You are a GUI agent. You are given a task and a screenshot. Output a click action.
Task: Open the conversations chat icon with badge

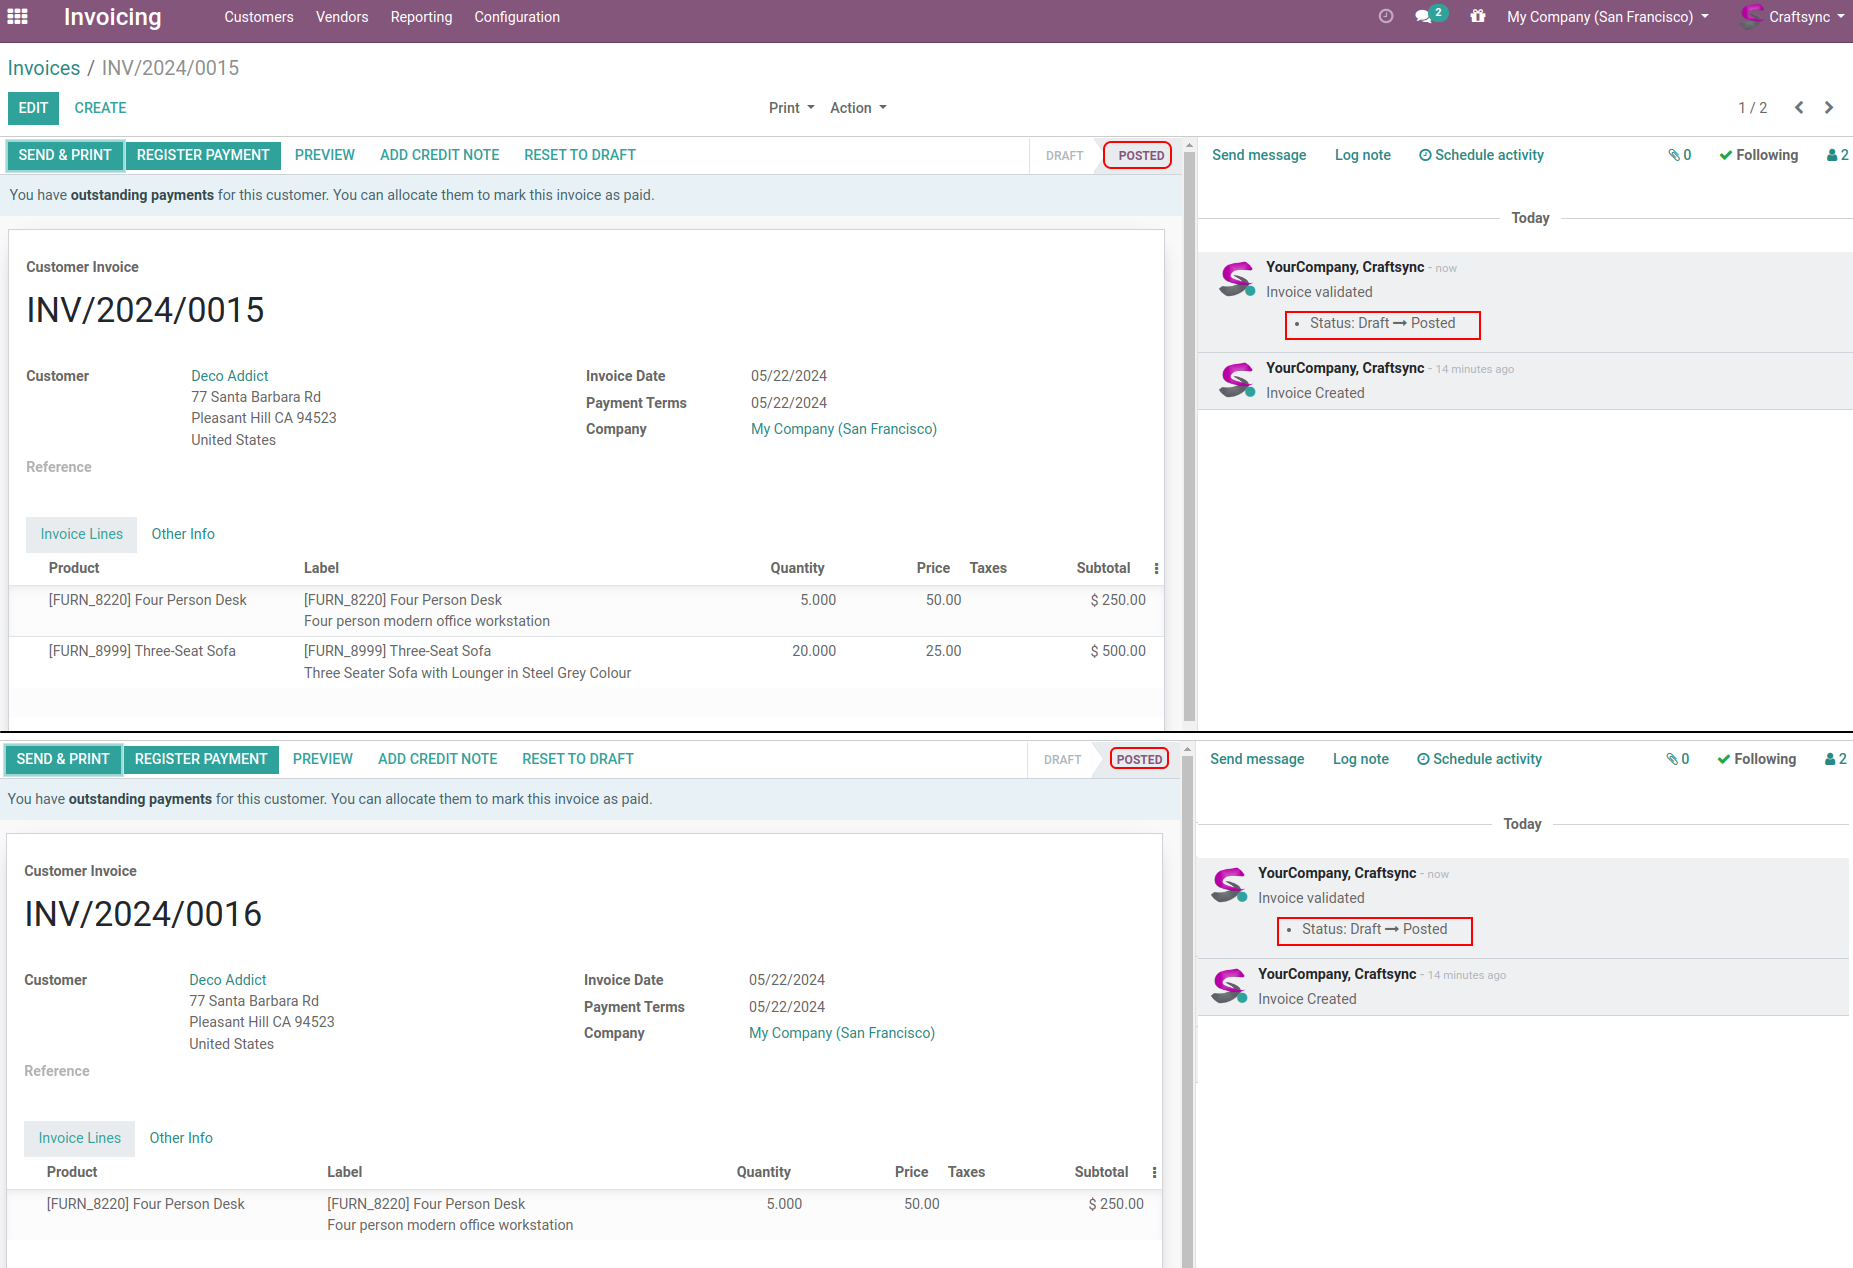(x=1424, y=17)
